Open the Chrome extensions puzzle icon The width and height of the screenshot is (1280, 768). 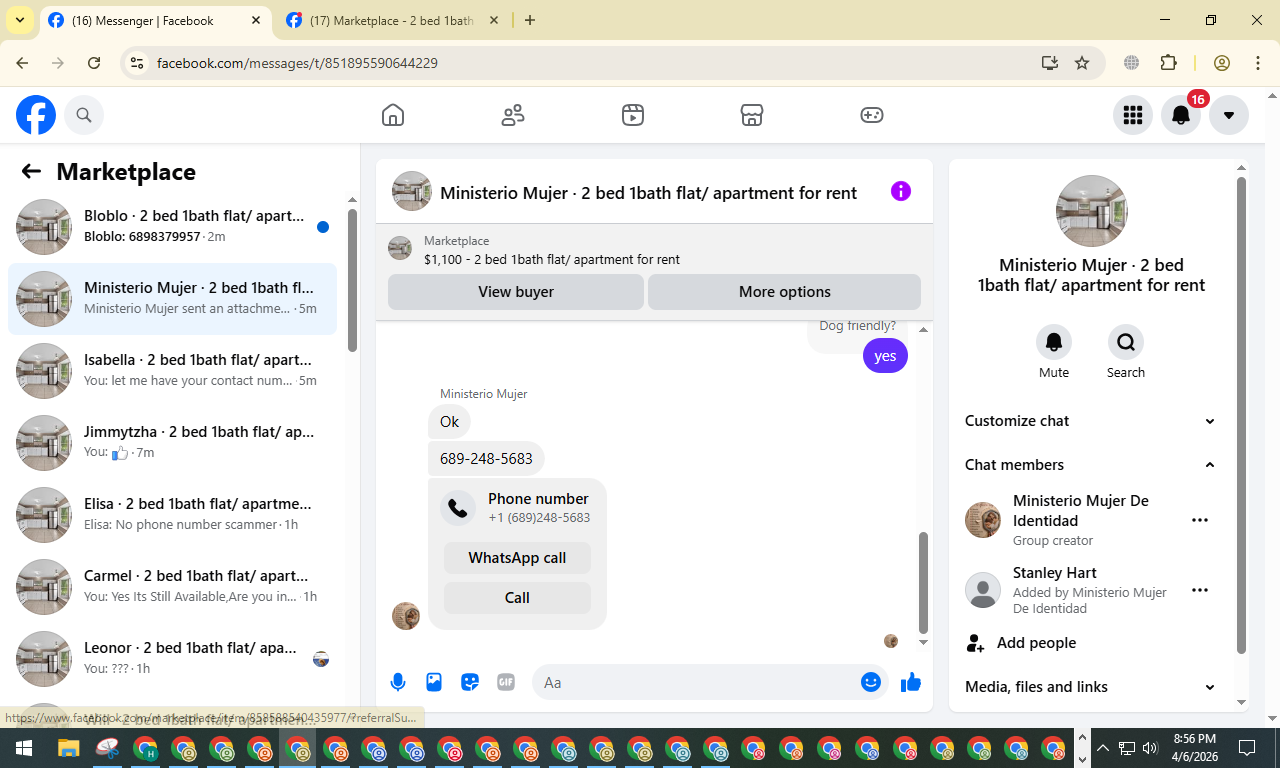[x=1168, y=63]
